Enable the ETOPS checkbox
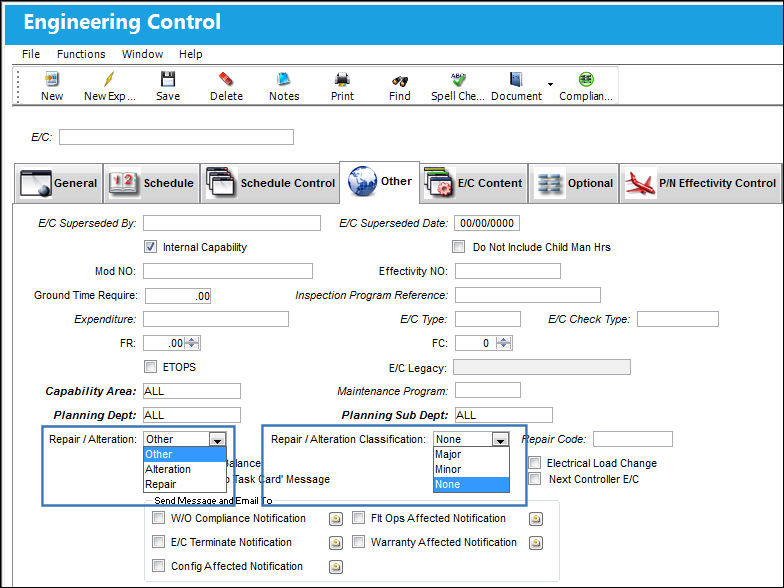Screen dimensions: 784x588 pos(150,366)
